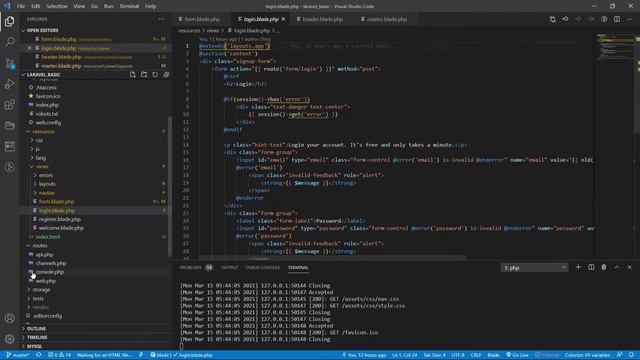
Task: Expand the lang folder
Action: pos(40,158)
